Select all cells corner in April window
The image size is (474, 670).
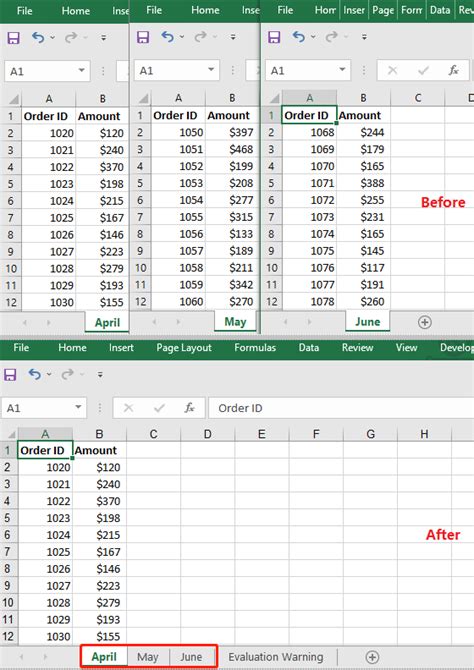(x=14, y=100)
